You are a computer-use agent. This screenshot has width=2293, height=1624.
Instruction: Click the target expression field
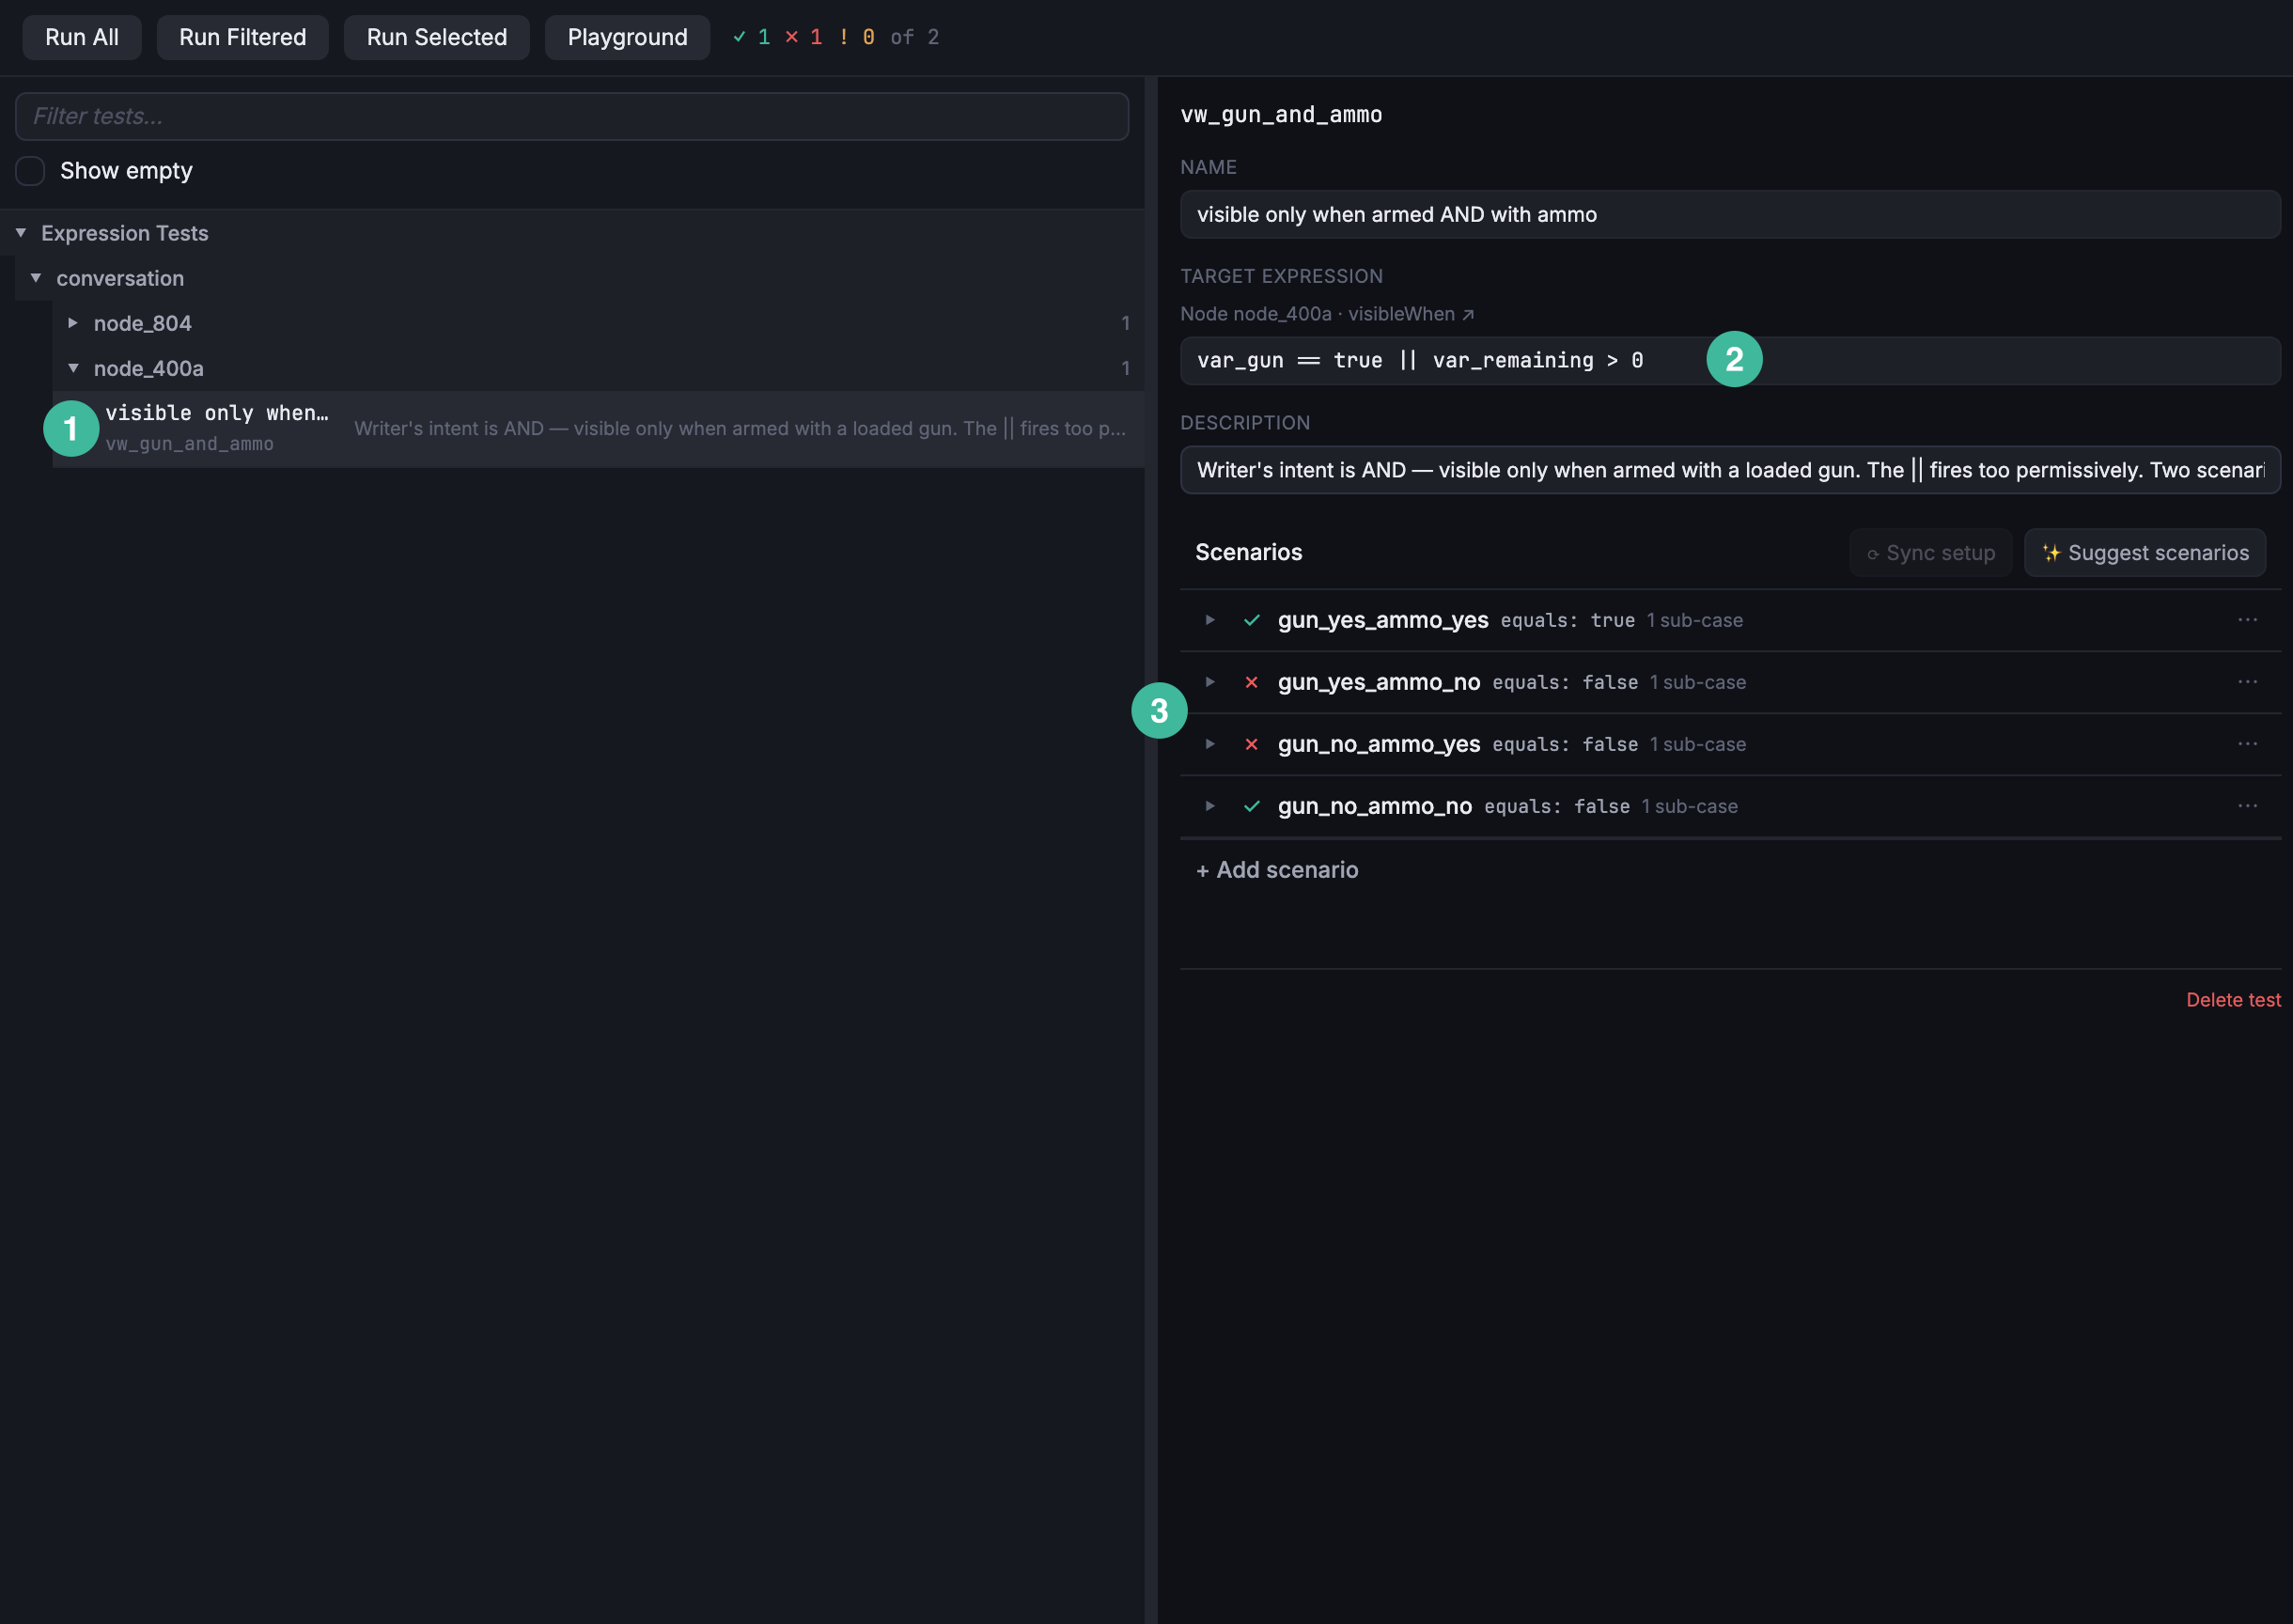pyautogui.click(x=1730, y=360)
